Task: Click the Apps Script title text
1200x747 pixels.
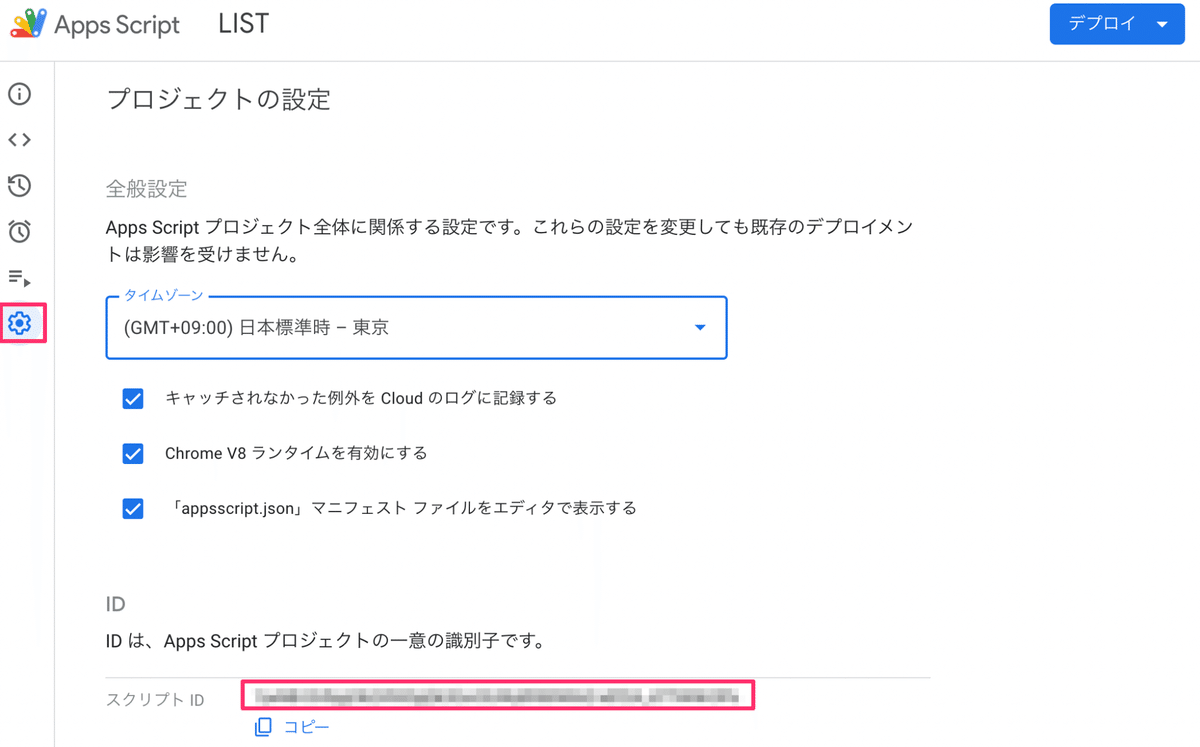Action: coord(117,25)
